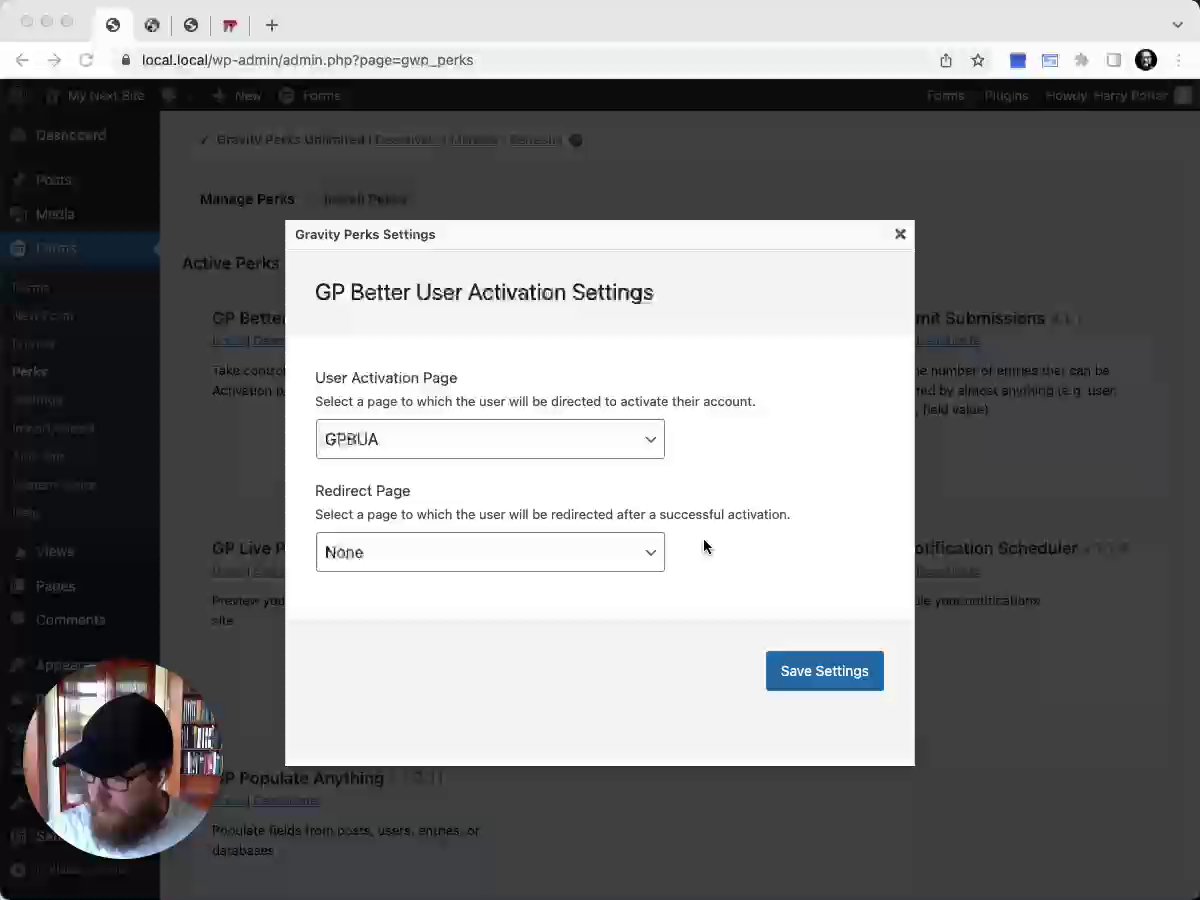The image size is (1200, 900).
Task: Click the Comments sidebar icon
Action: click(18, 620)
